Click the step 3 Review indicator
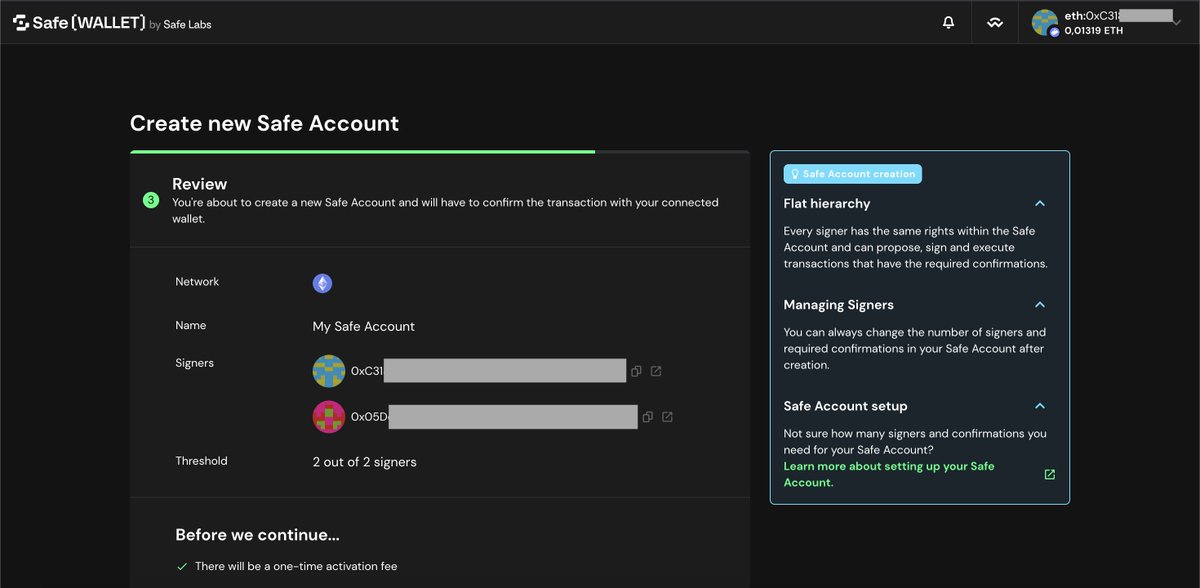This screenshot has height=588, width=1200. pyautogui.click(x=150, y=200)
